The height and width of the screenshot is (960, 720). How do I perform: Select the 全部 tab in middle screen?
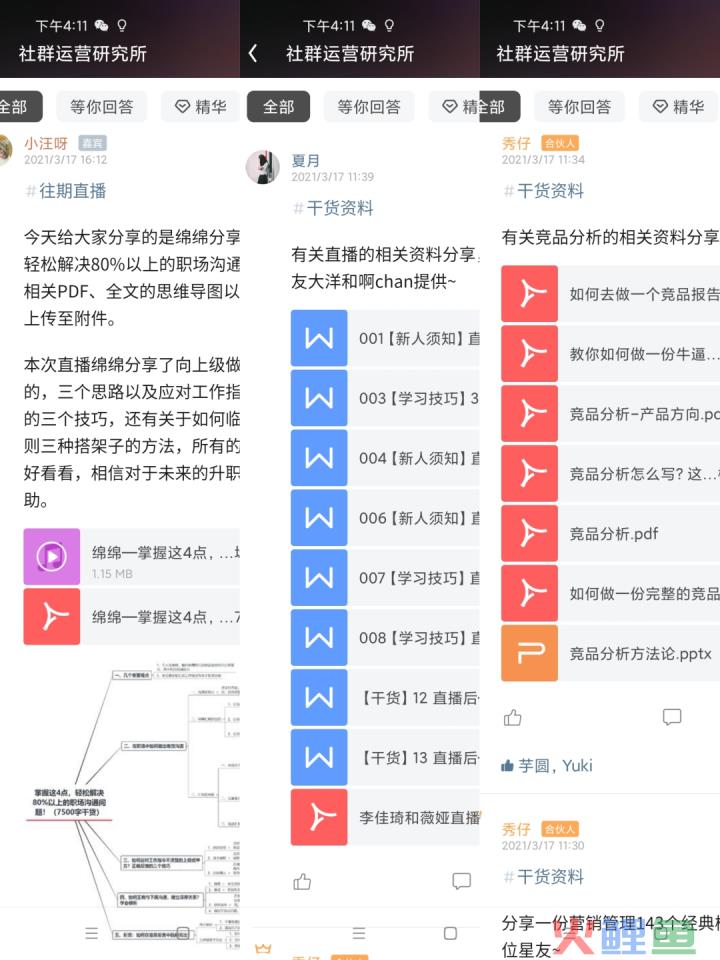tap(279, 107)
